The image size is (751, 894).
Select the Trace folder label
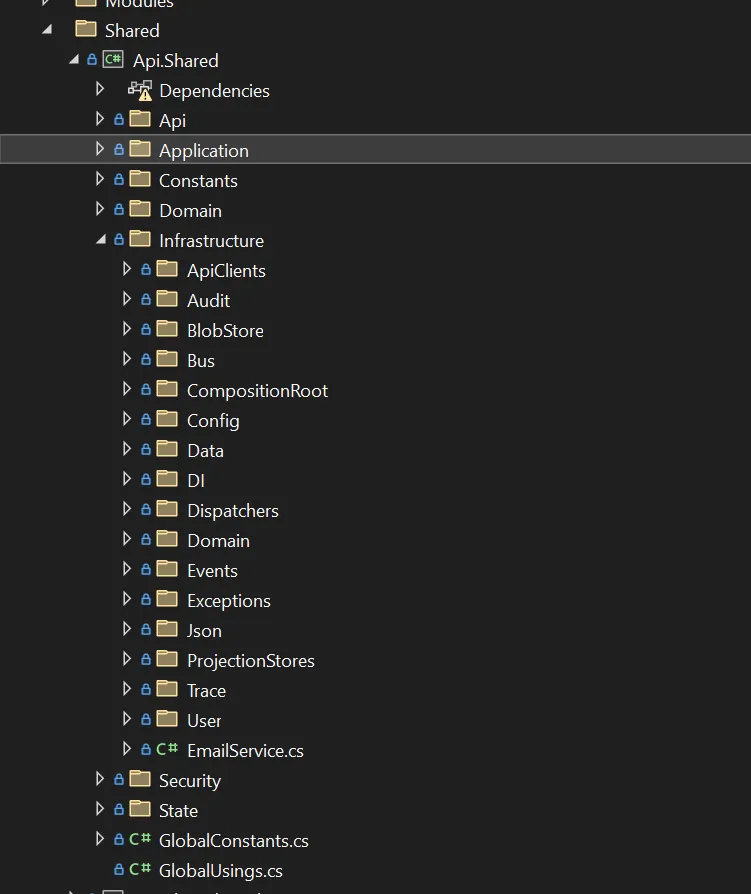206,691
